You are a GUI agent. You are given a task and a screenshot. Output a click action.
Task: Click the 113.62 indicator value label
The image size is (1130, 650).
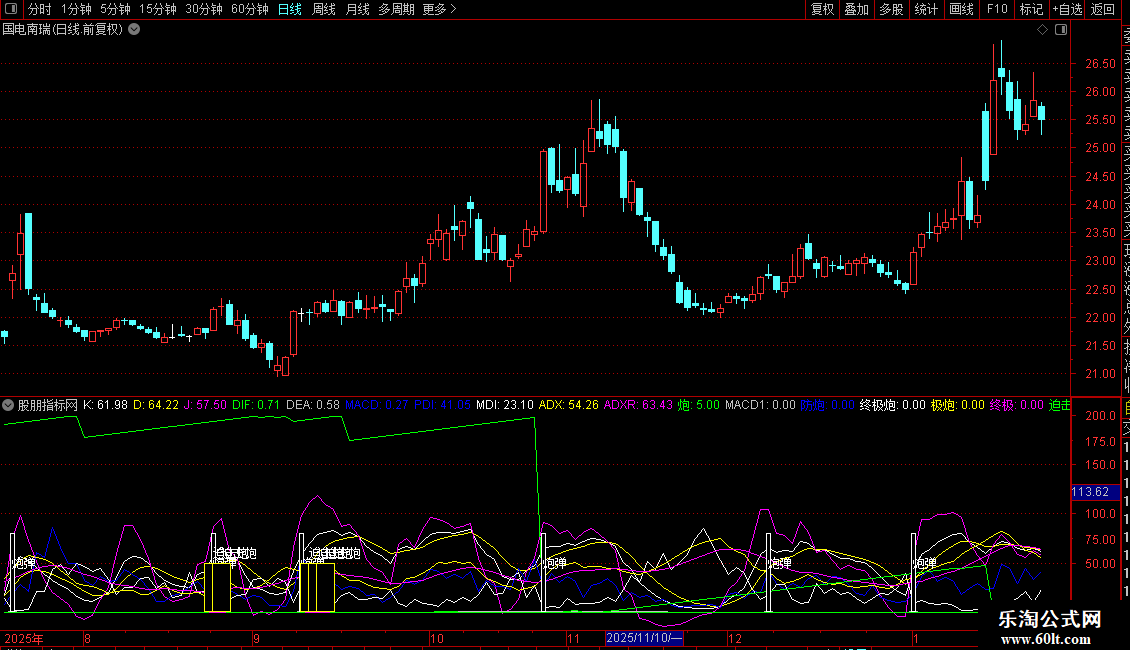(x=1090, y=492)
